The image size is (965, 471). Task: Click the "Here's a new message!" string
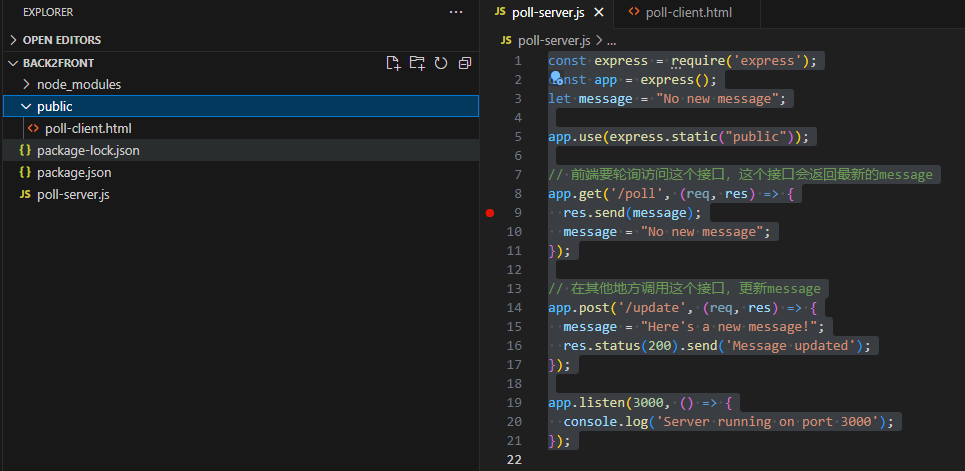click(x=729, y=326)
